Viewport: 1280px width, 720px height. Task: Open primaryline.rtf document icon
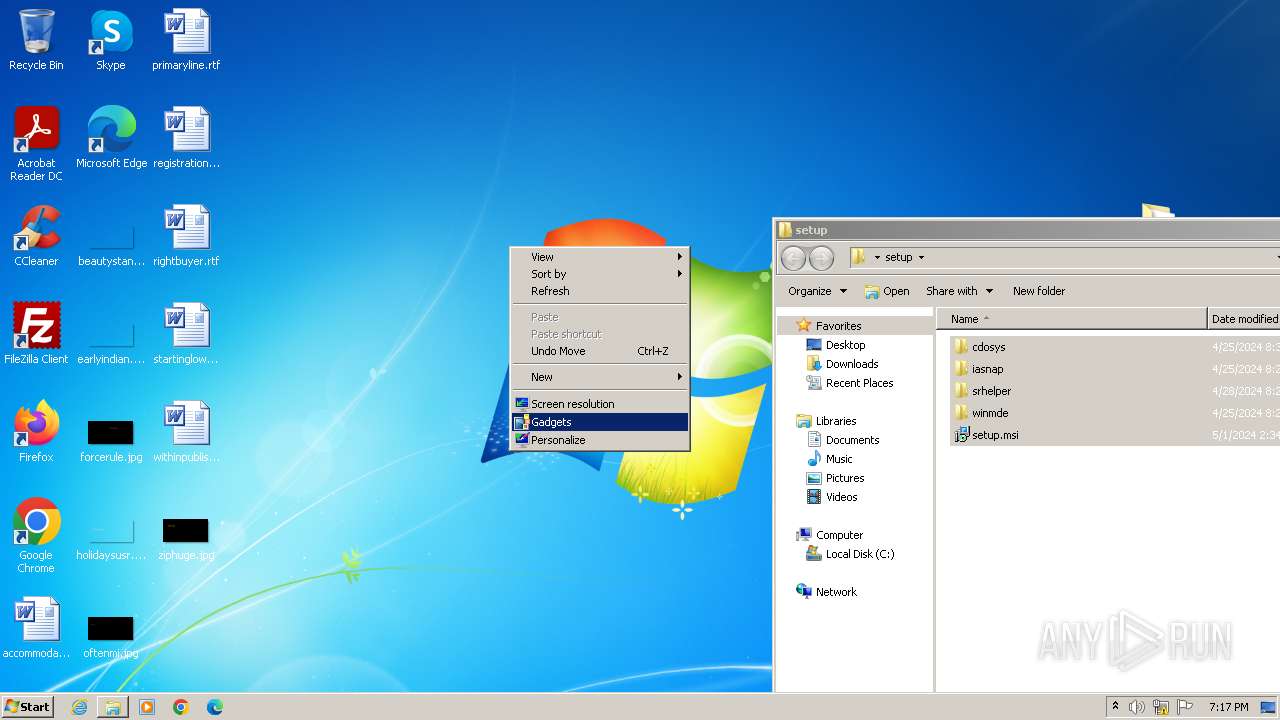[186, 40]
